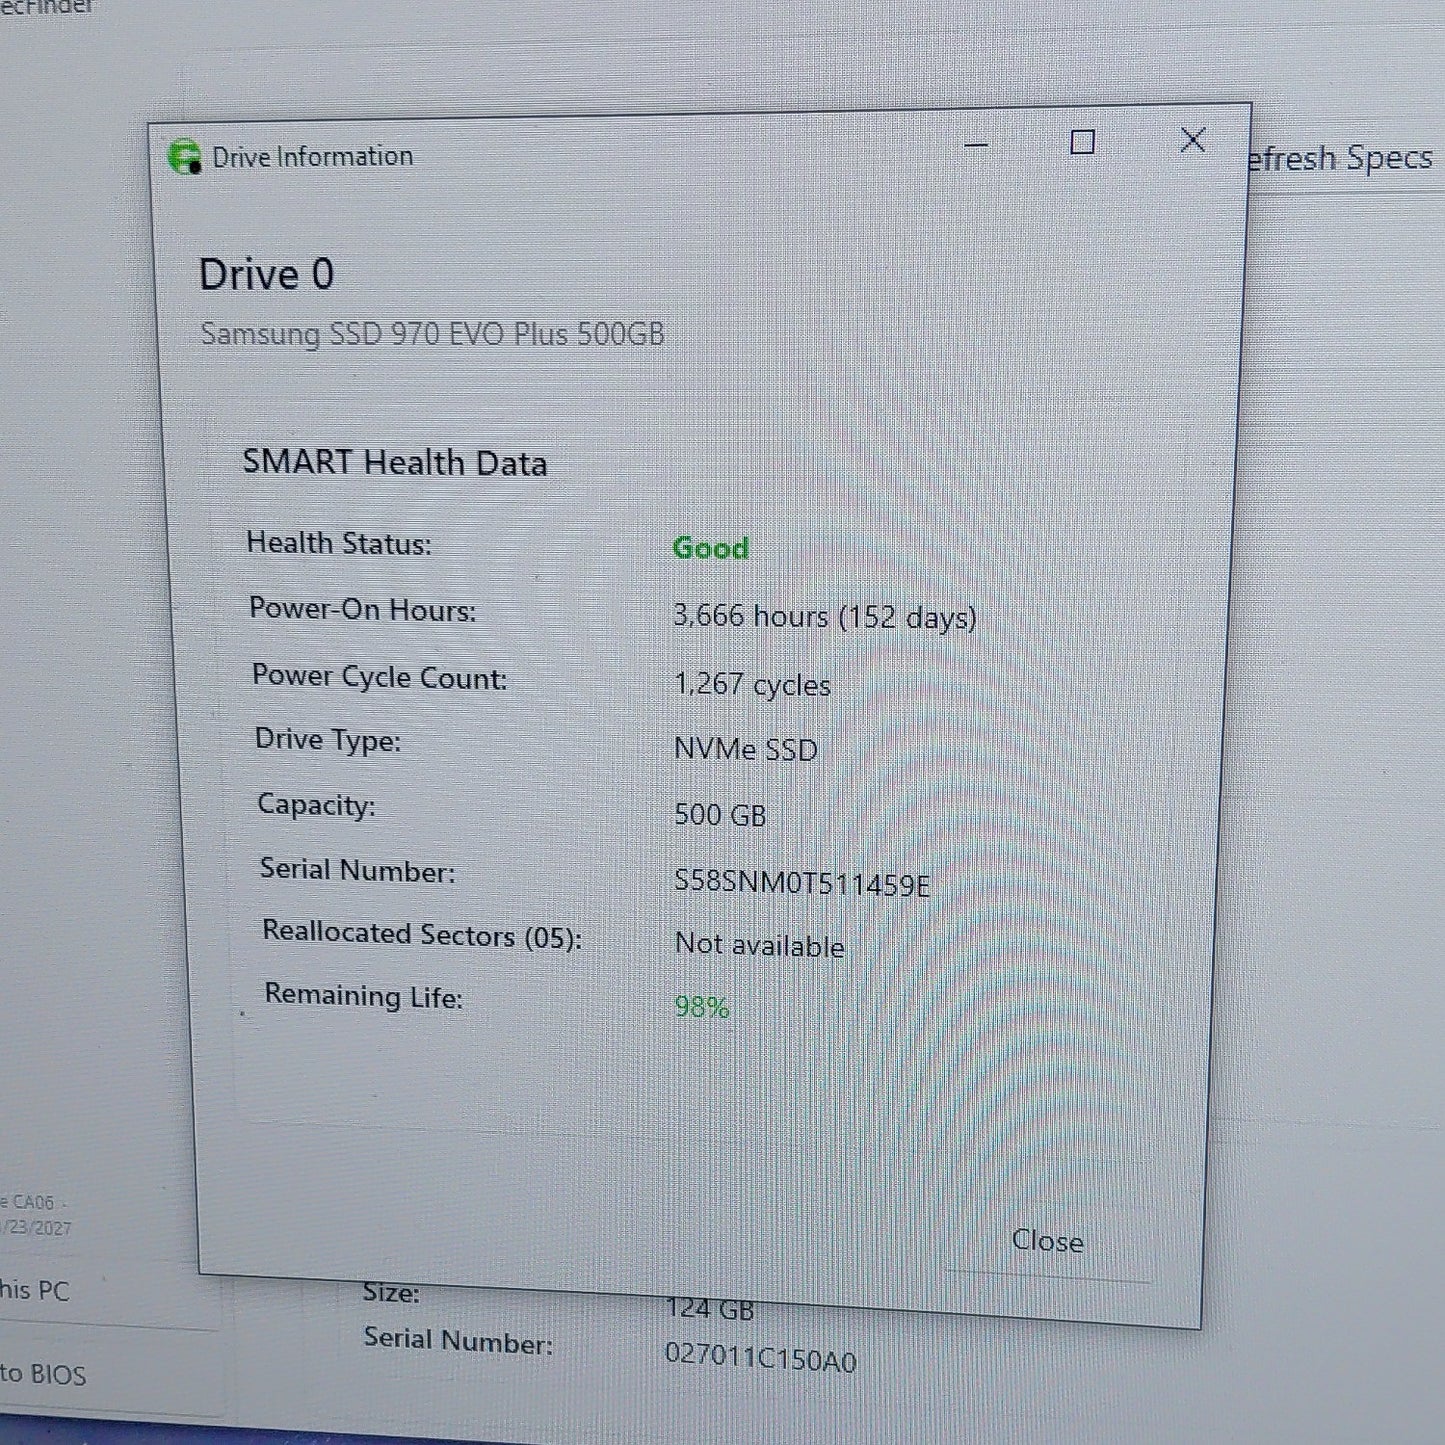
Task: Click the 'Power-On Hours:' label
Action: click(x=362, y=609)
